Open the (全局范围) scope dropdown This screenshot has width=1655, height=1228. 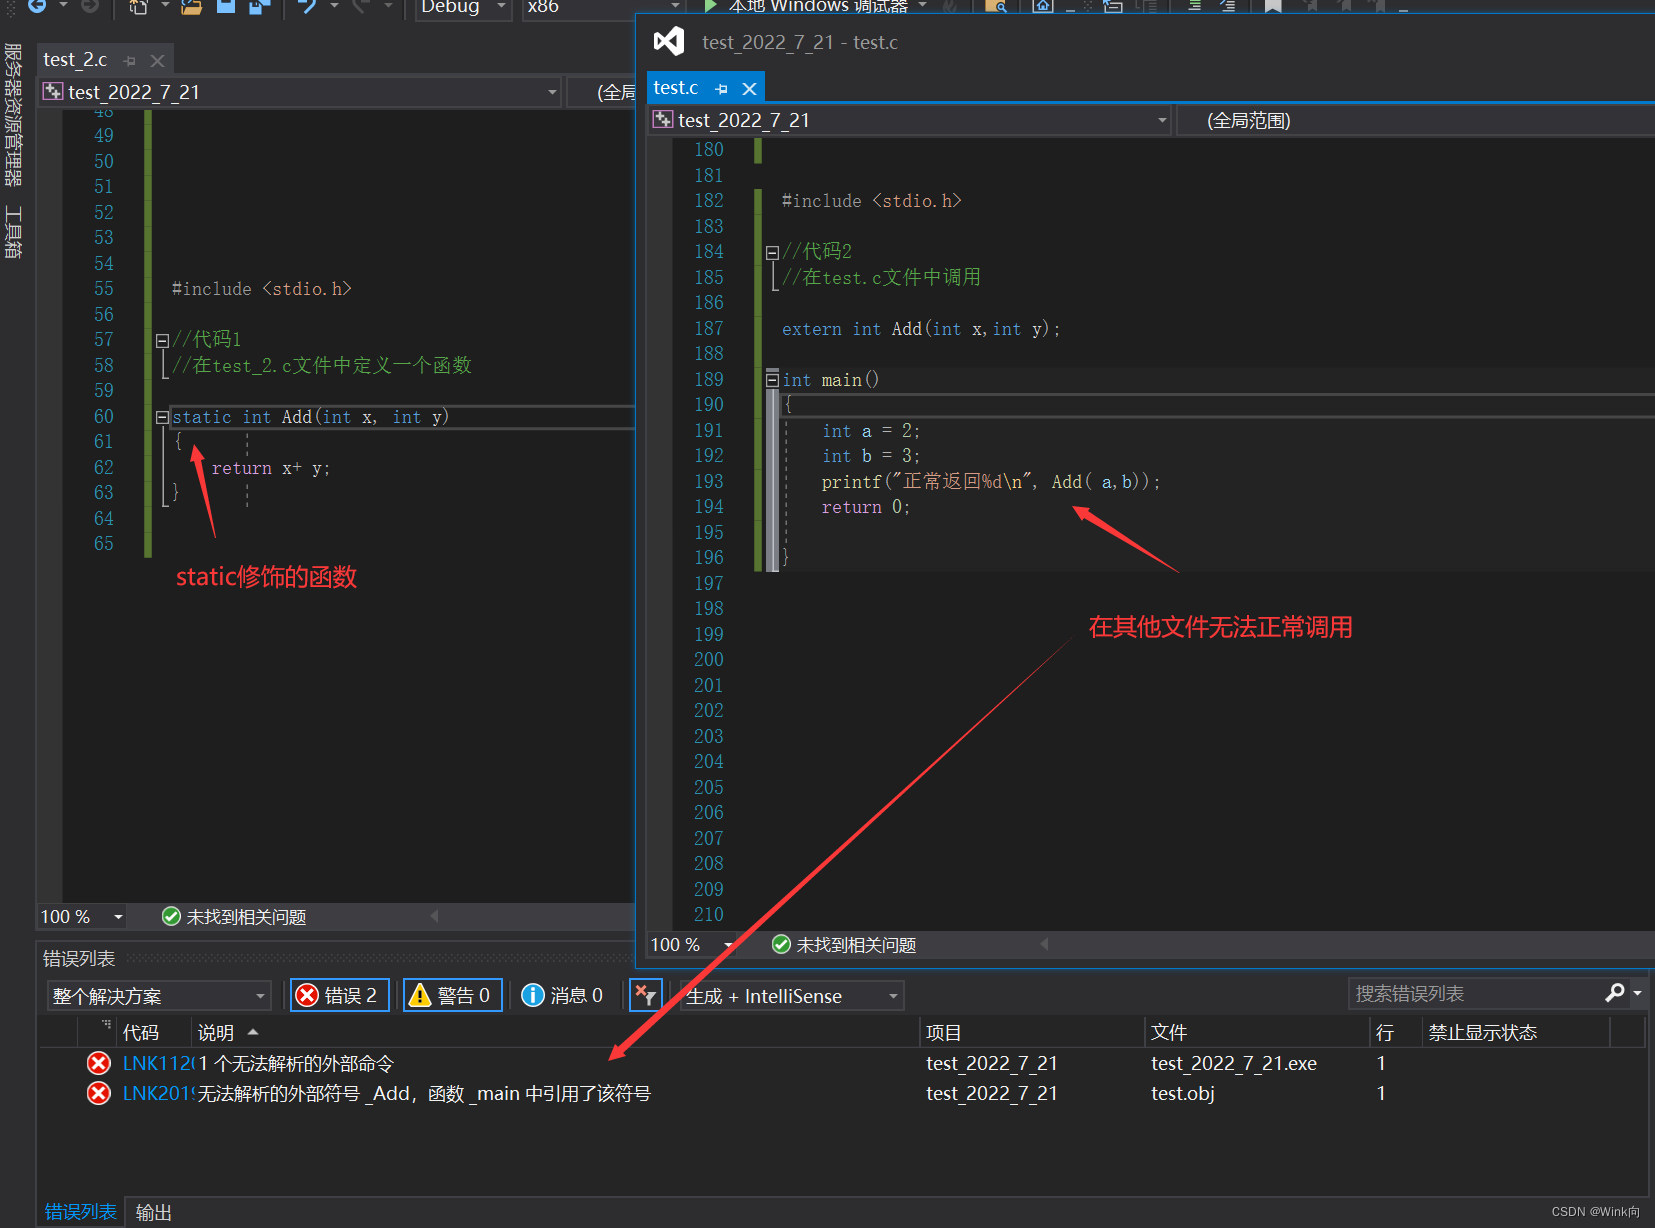(1415, 120)
